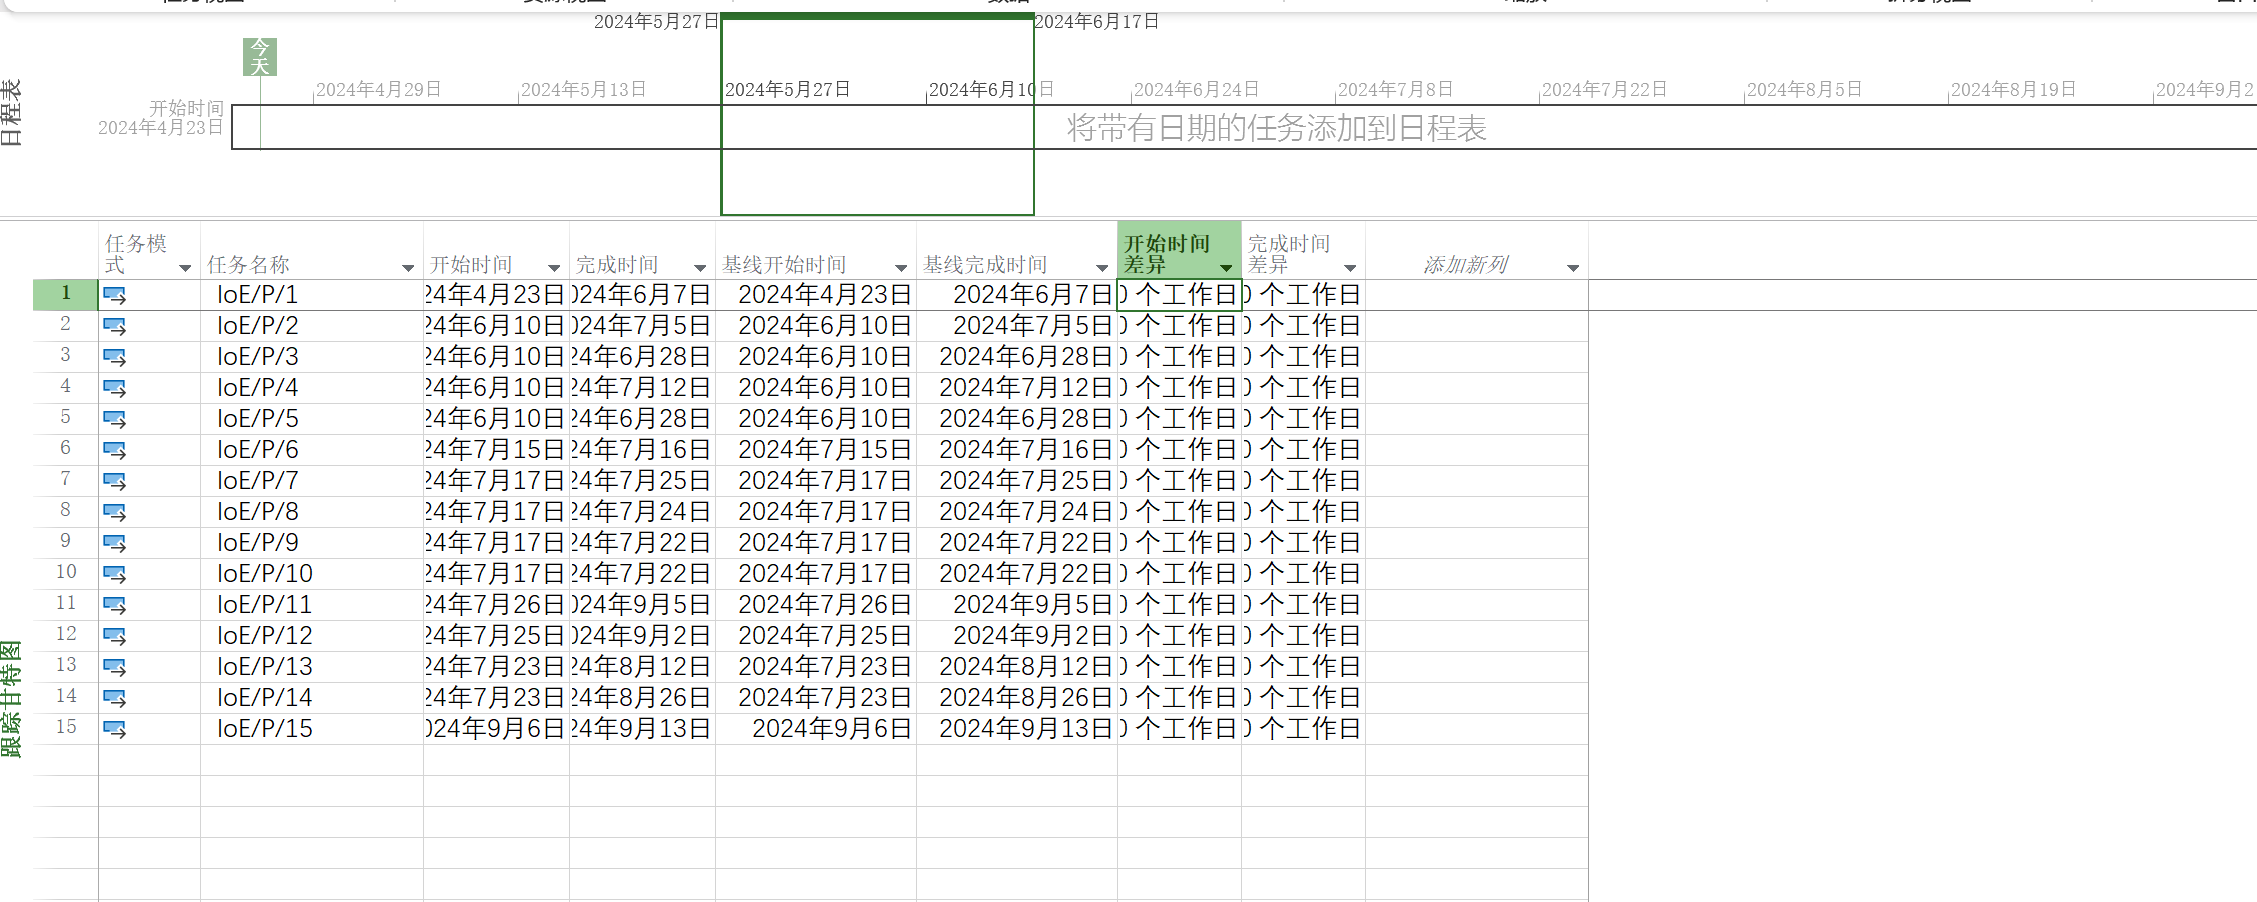Image resolution: width=2257 pixels, height=902 pixels.
Task: Click task mode icon for IoE/P/15
Action: tap(115, 730)
